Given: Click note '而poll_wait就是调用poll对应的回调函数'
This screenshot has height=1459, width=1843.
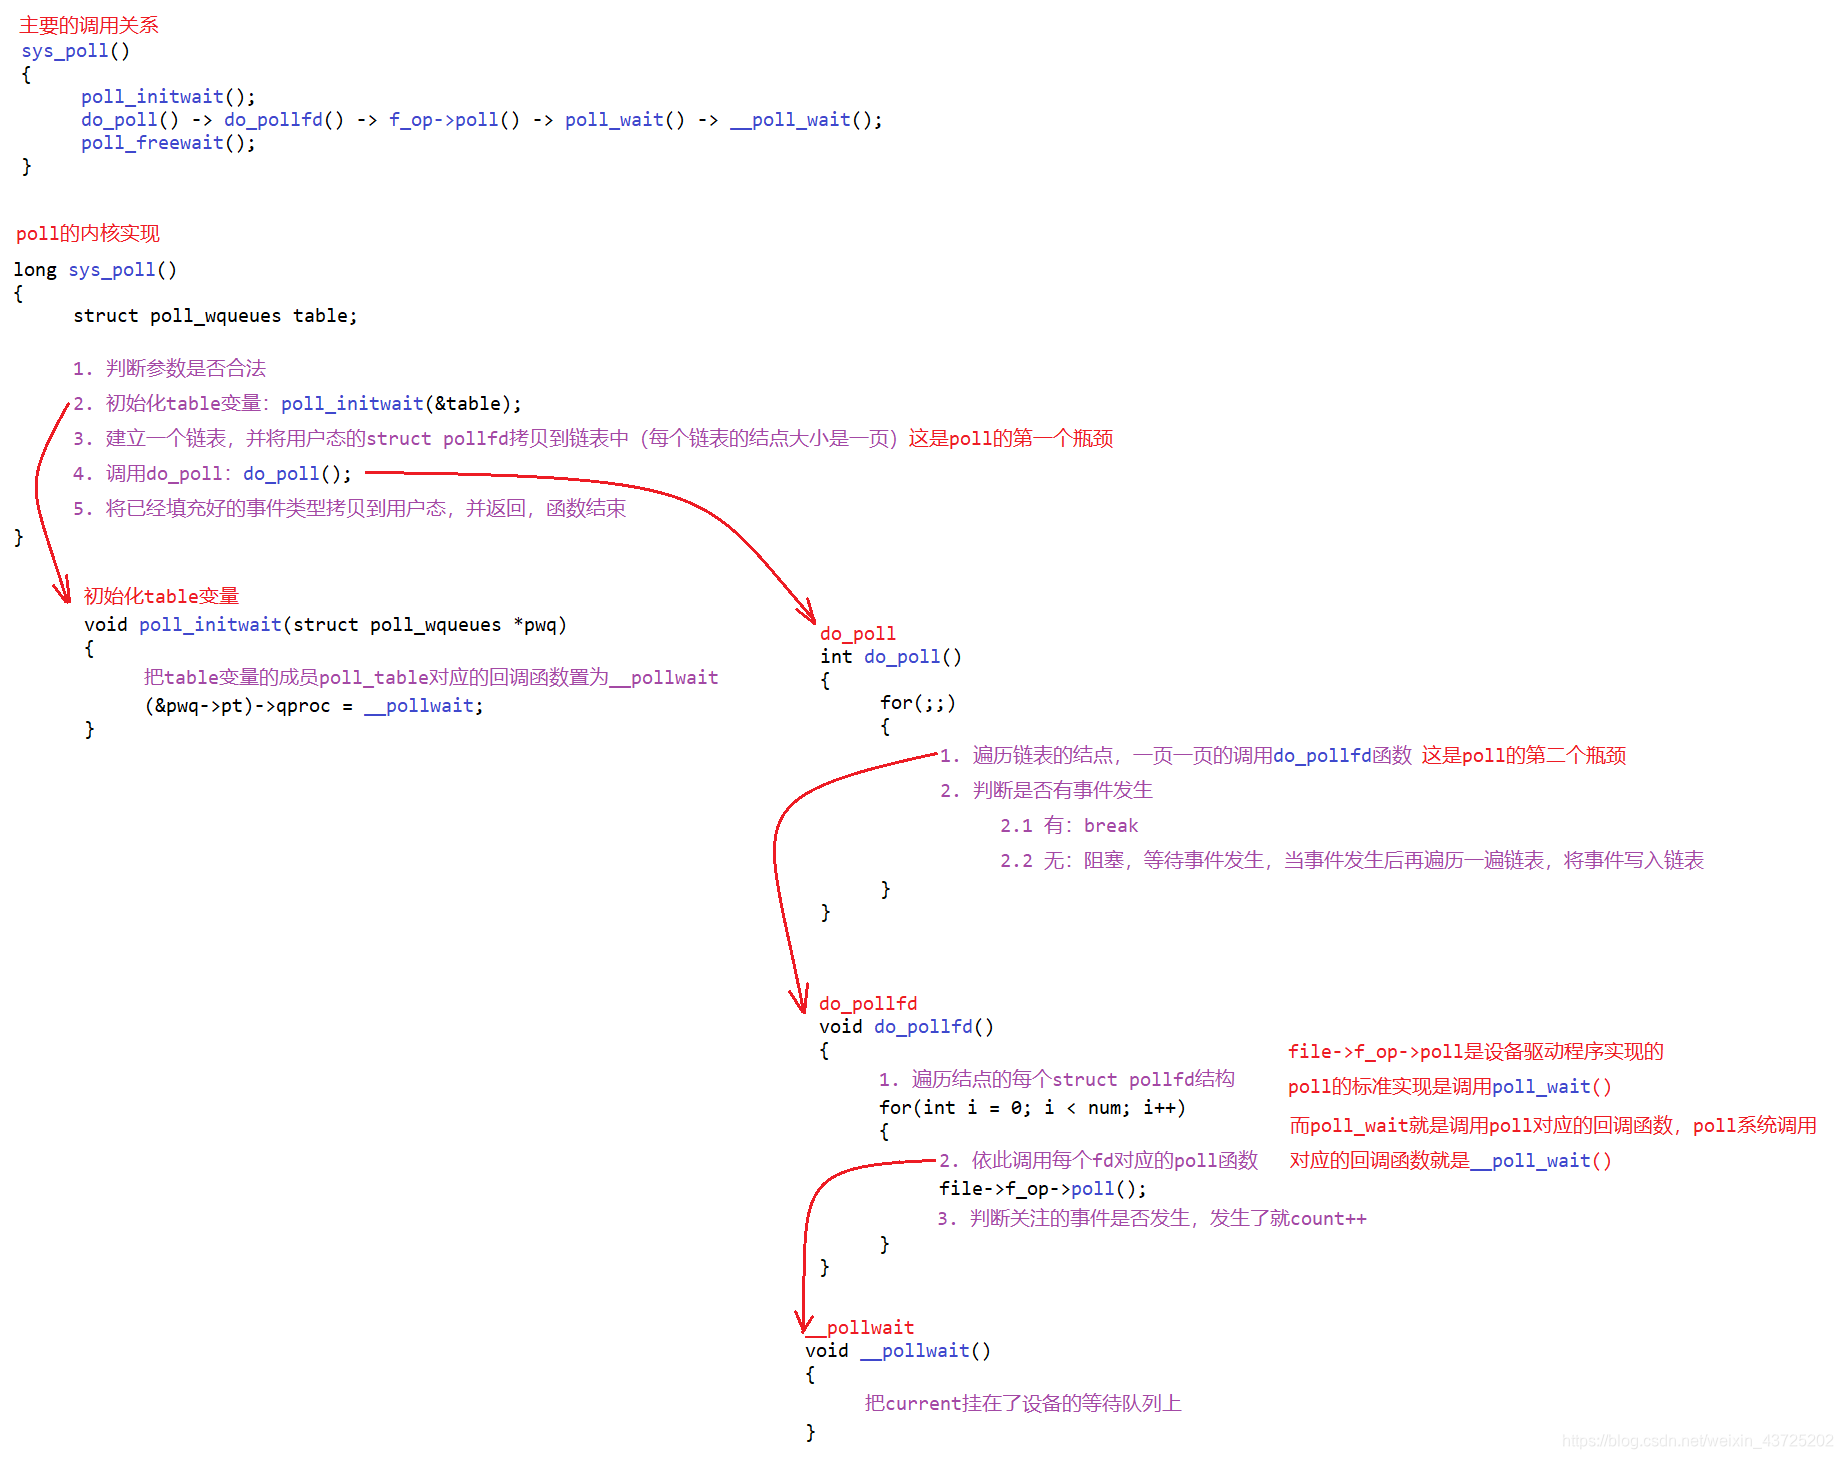Looking at the screenshot, I should tap(1553, 1125).
